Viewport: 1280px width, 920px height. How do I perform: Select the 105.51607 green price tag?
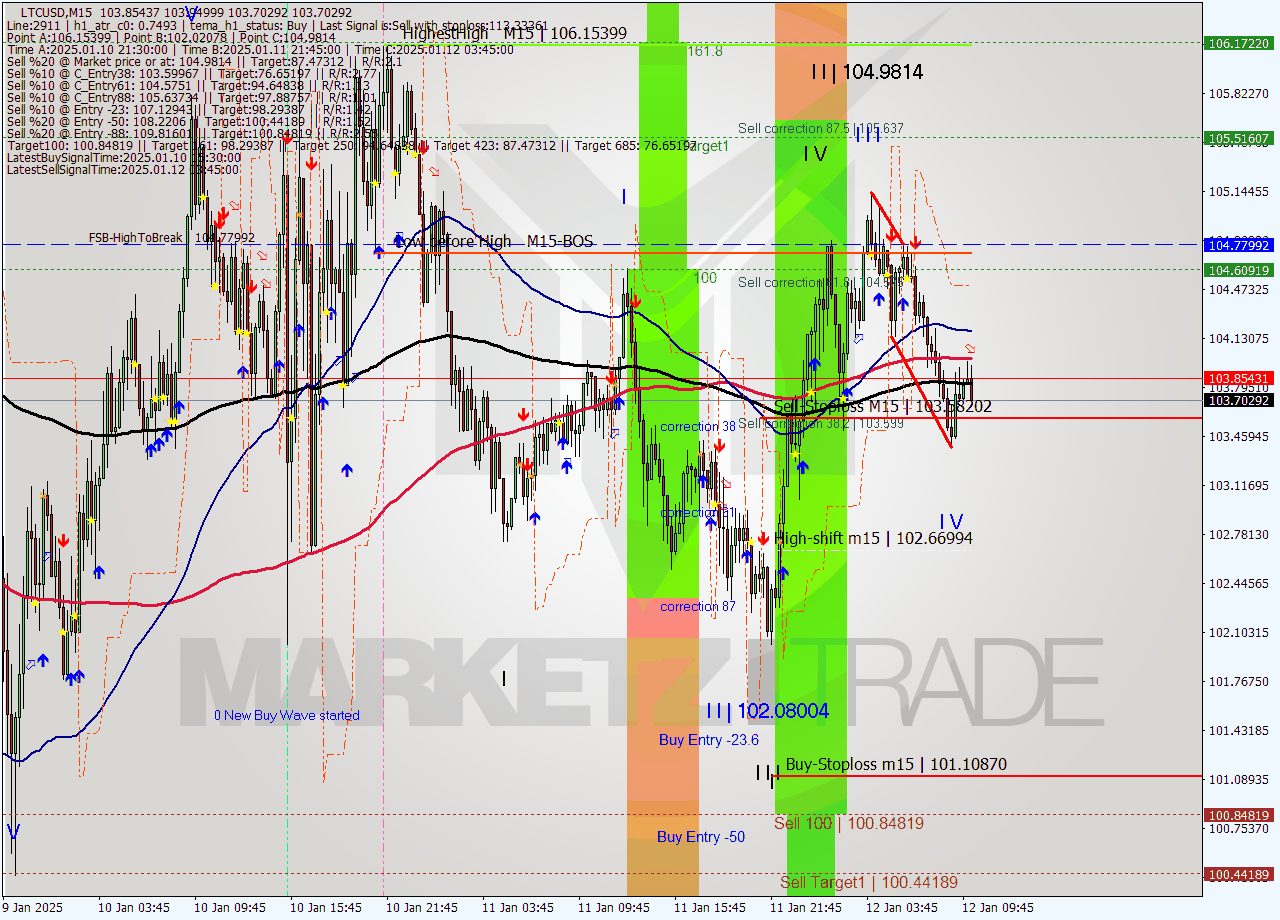[1239, 138]
